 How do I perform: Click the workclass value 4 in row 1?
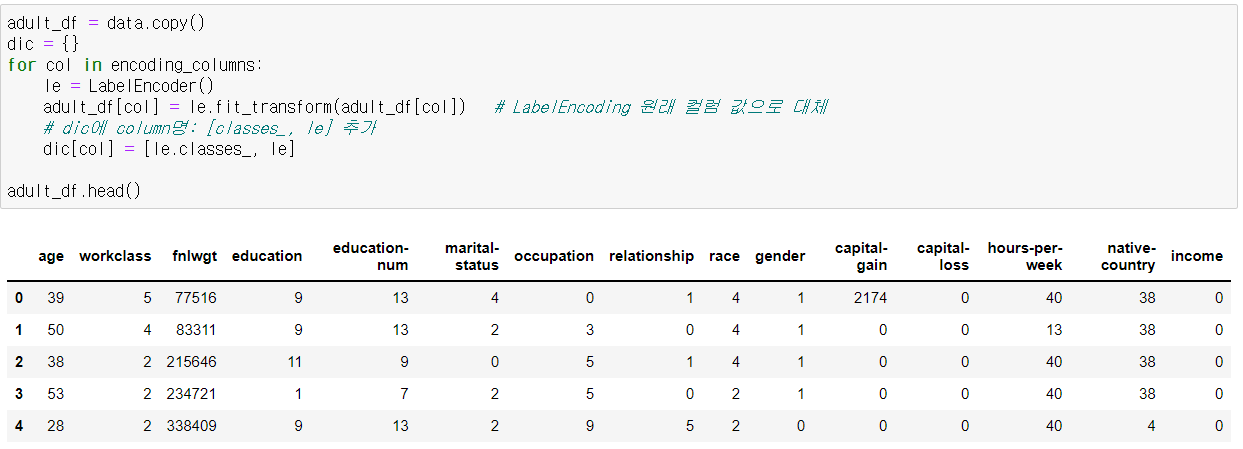(146, 330)
